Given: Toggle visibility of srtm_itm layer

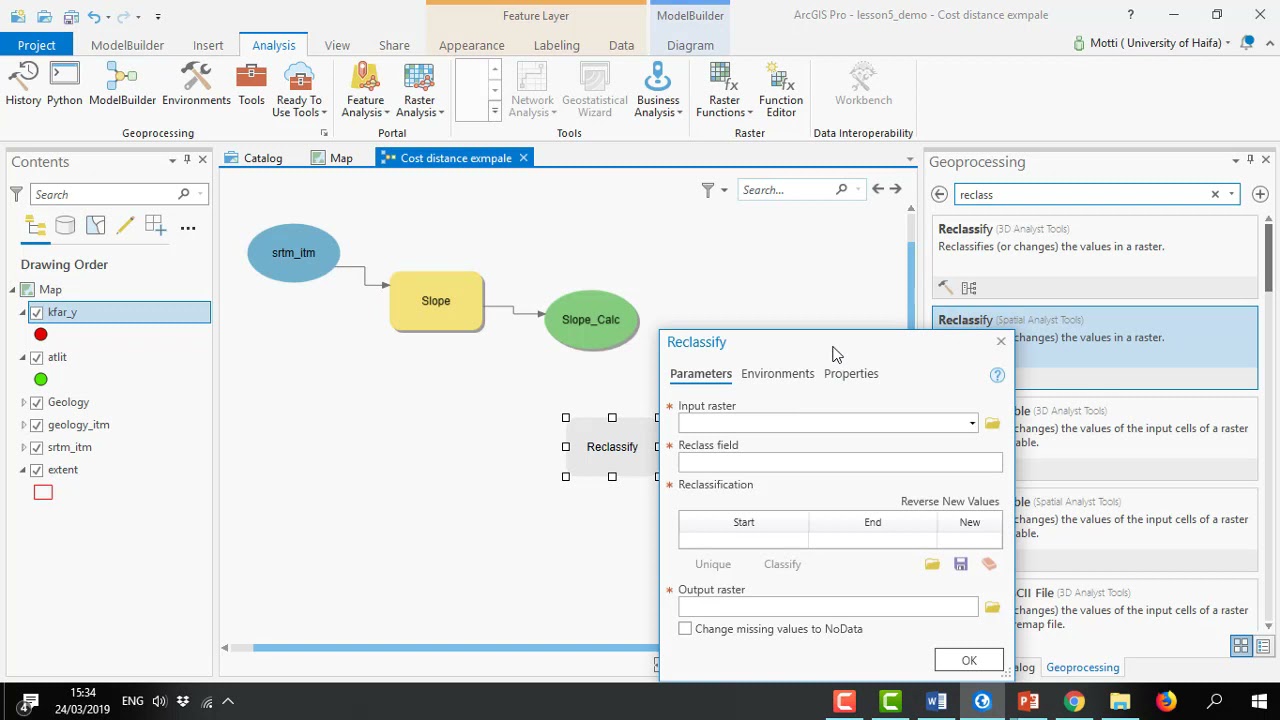Looking at the screenshot, I should tap(37, 448).
